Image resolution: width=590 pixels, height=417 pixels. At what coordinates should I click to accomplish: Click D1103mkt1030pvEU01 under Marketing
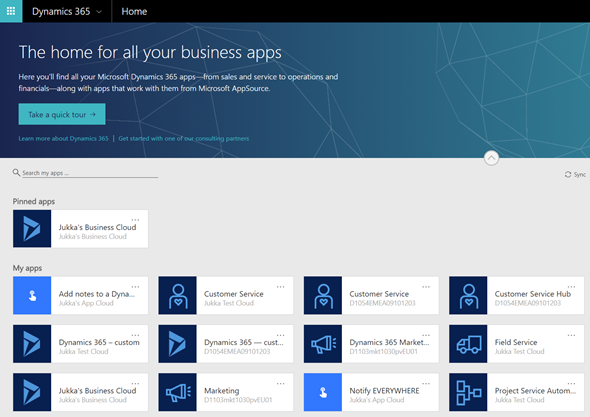[238, 400]
